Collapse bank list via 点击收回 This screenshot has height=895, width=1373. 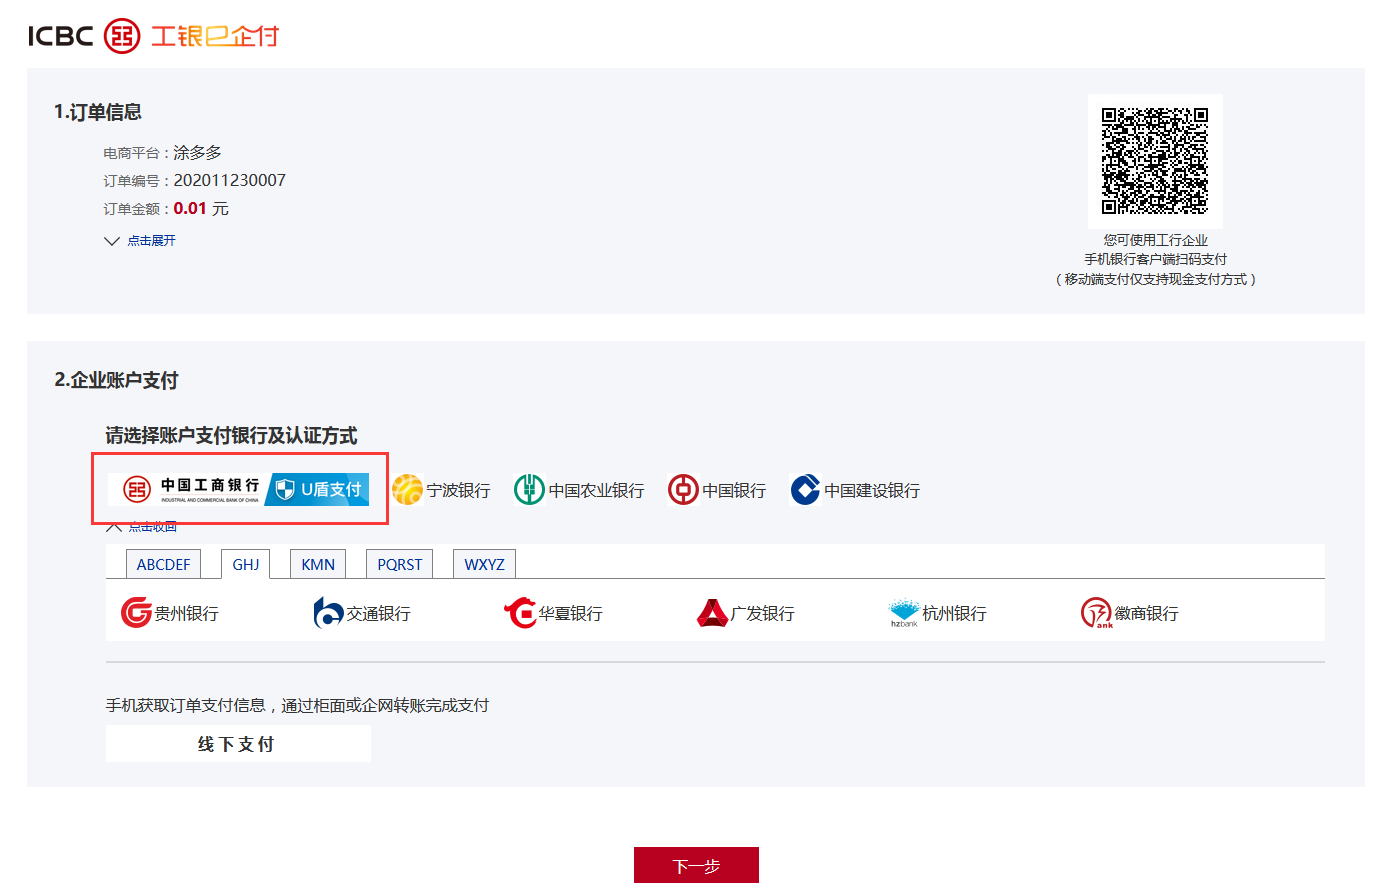(x=152, y=527)
